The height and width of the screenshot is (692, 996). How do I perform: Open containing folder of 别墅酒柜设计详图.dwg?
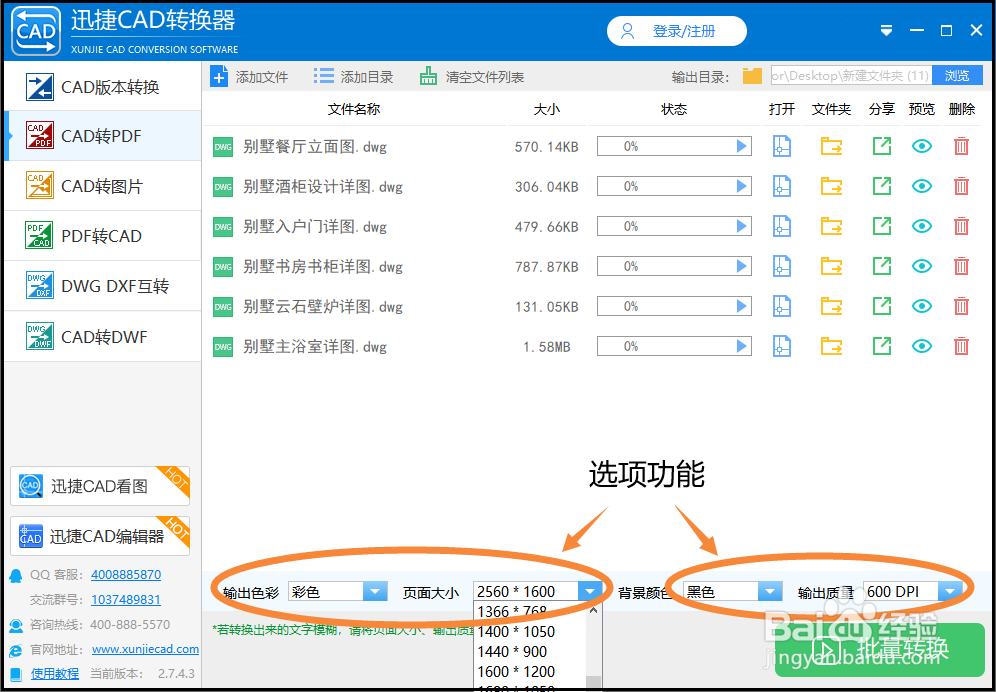[831, 186]
